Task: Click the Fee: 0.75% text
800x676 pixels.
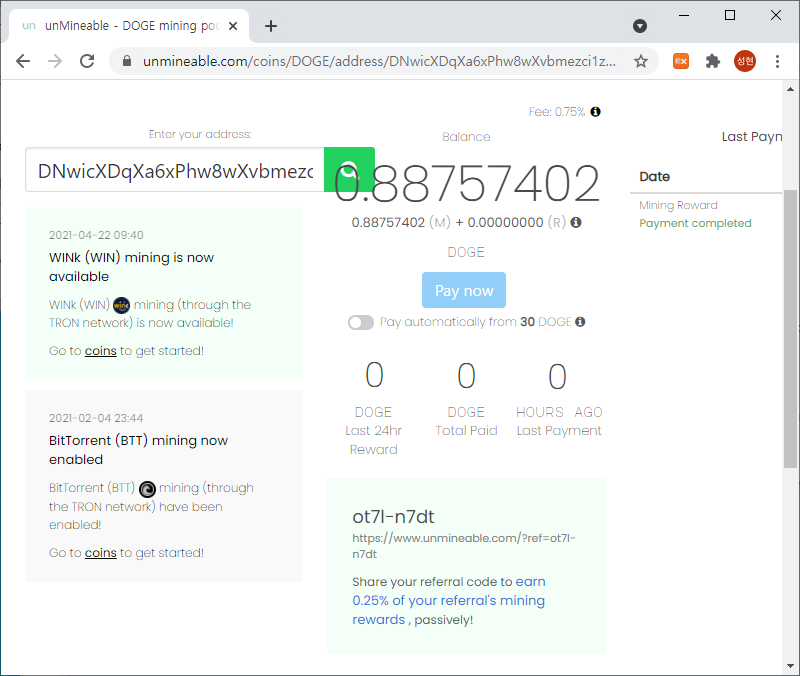Action: (557, 112)
